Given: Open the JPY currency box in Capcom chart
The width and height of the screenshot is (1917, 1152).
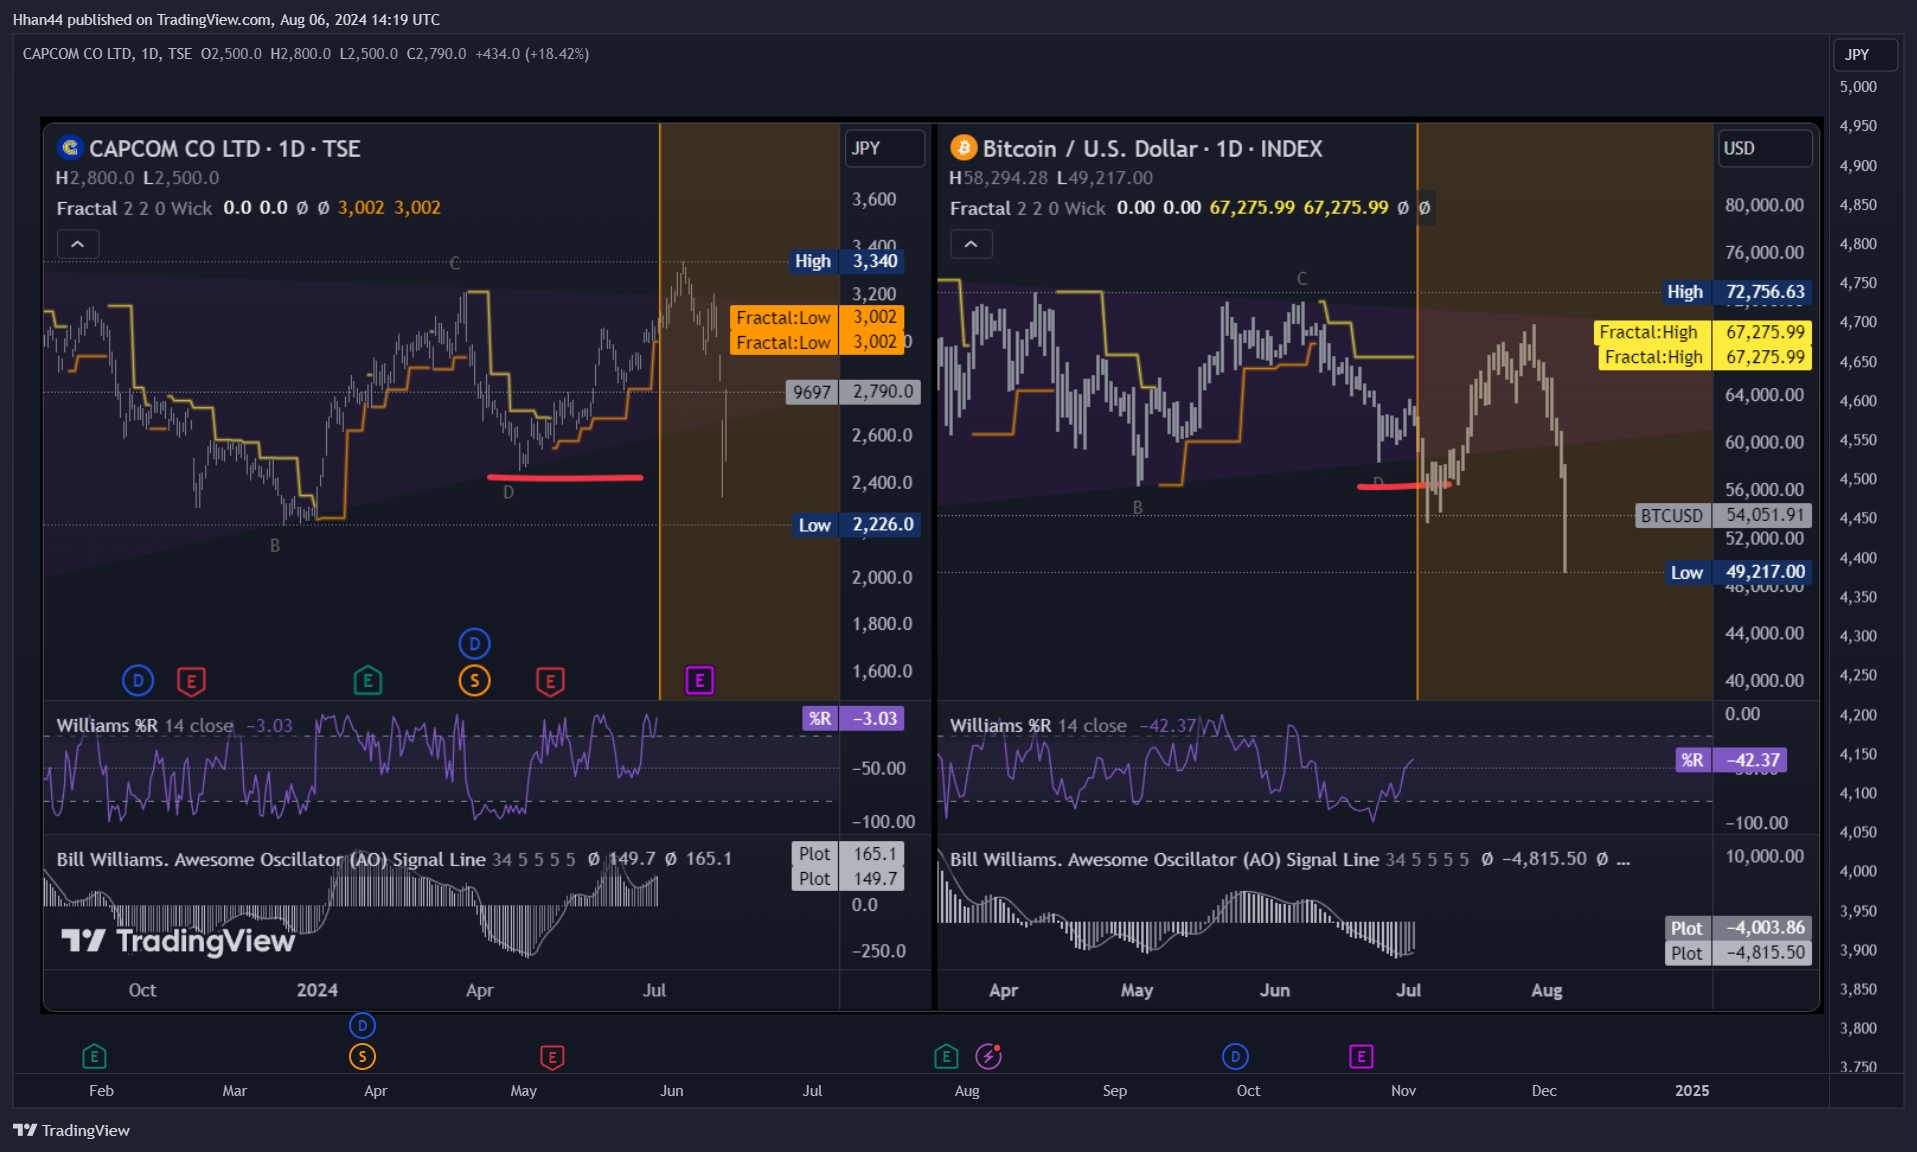Looking at the screenshot, I should (x=884, y=148).
